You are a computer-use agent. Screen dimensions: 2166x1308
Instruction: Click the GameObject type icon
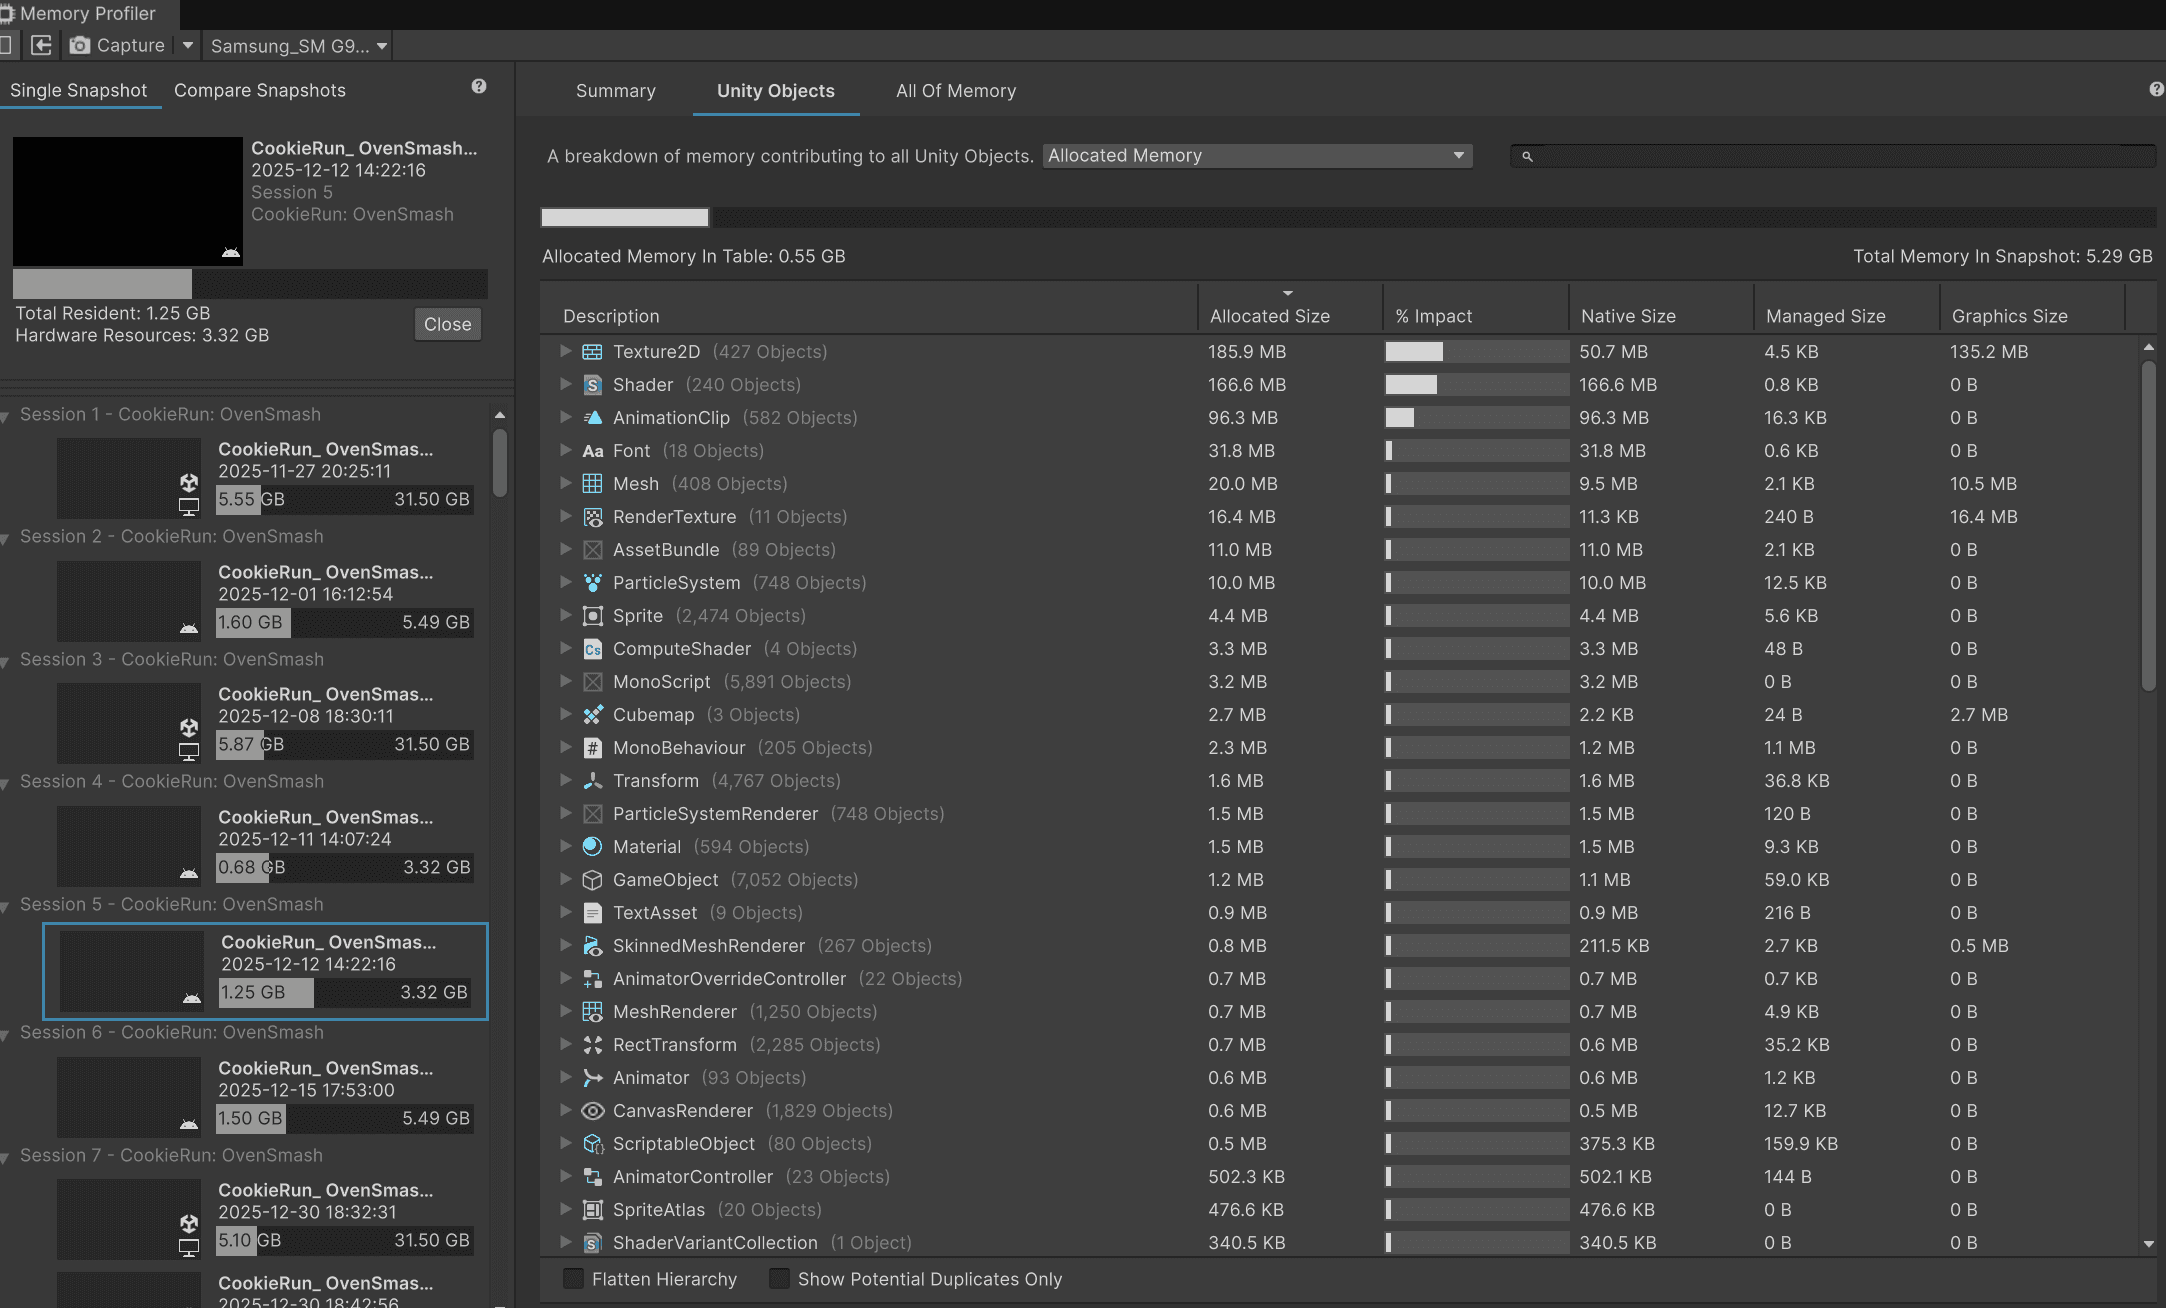[592, 880]
